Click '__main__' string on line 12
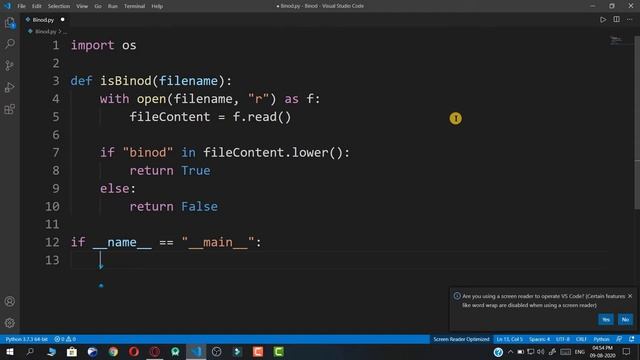This screenshot has height=360, width=640. (x=218, y=242)
